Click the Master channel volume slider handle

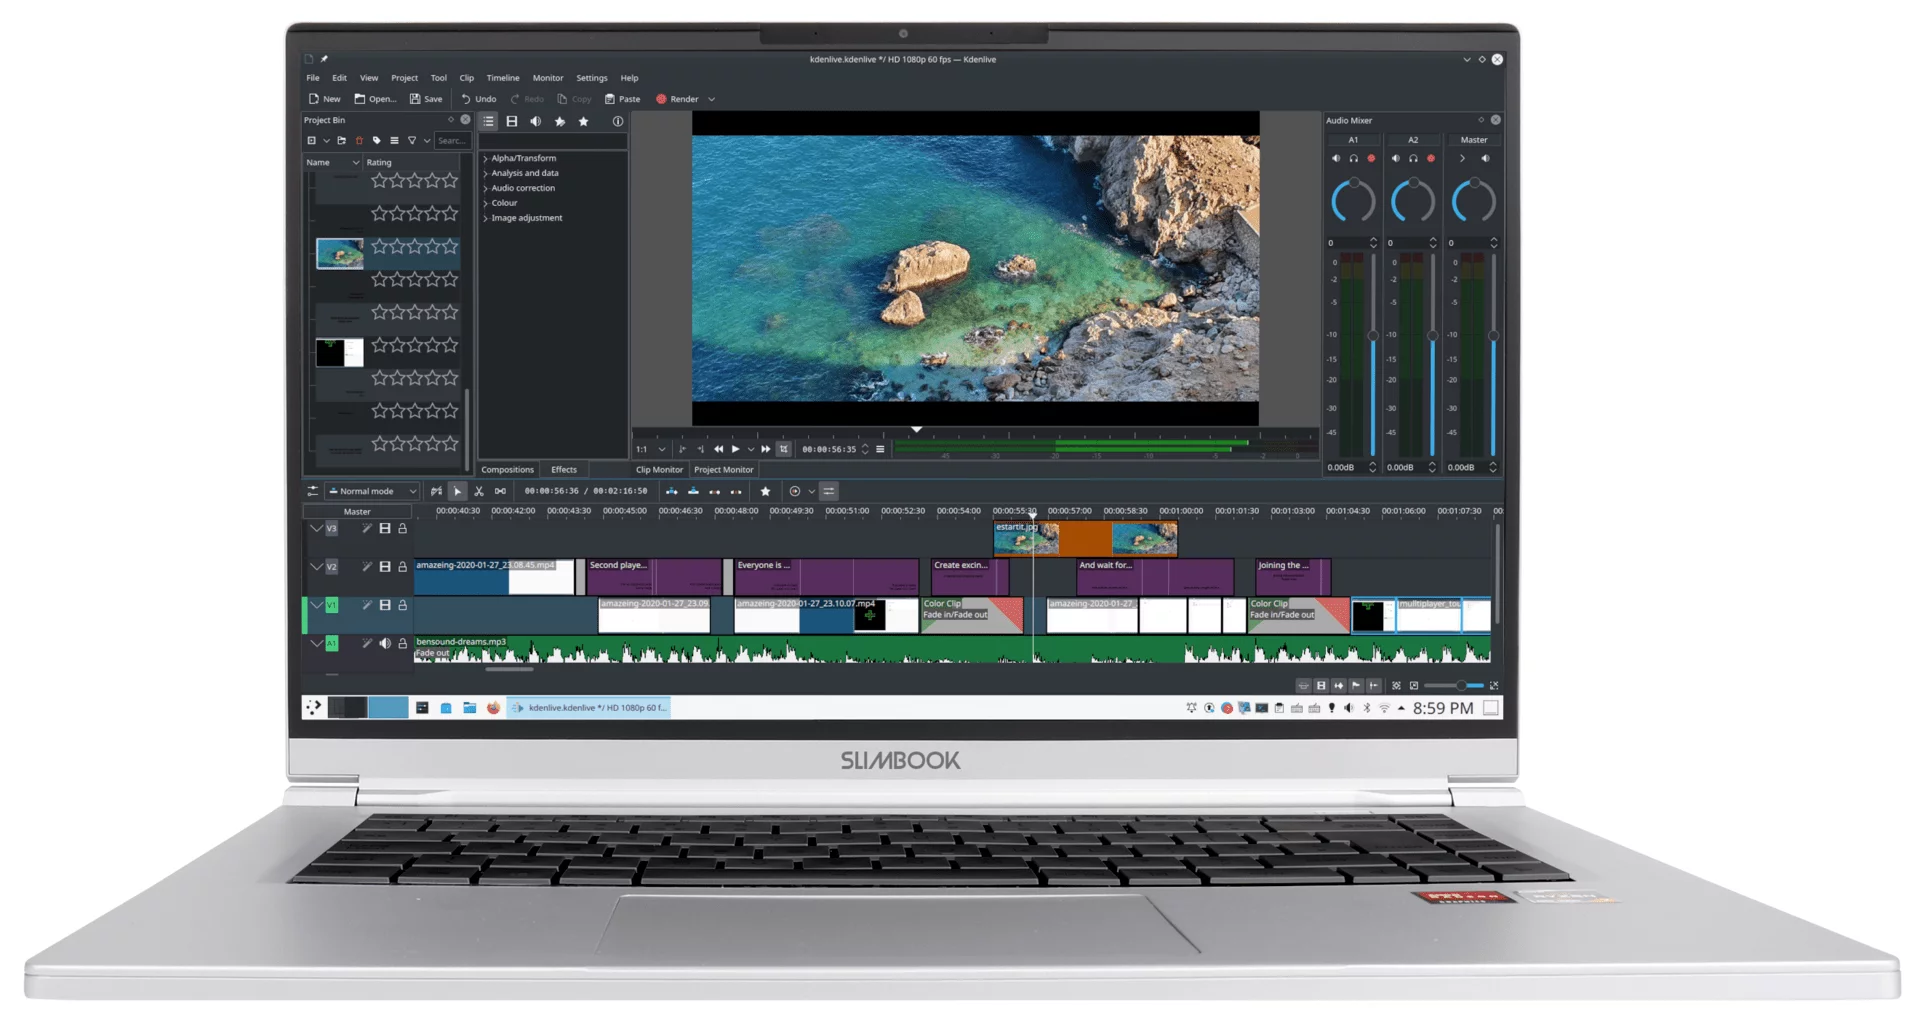(1493, 336)
